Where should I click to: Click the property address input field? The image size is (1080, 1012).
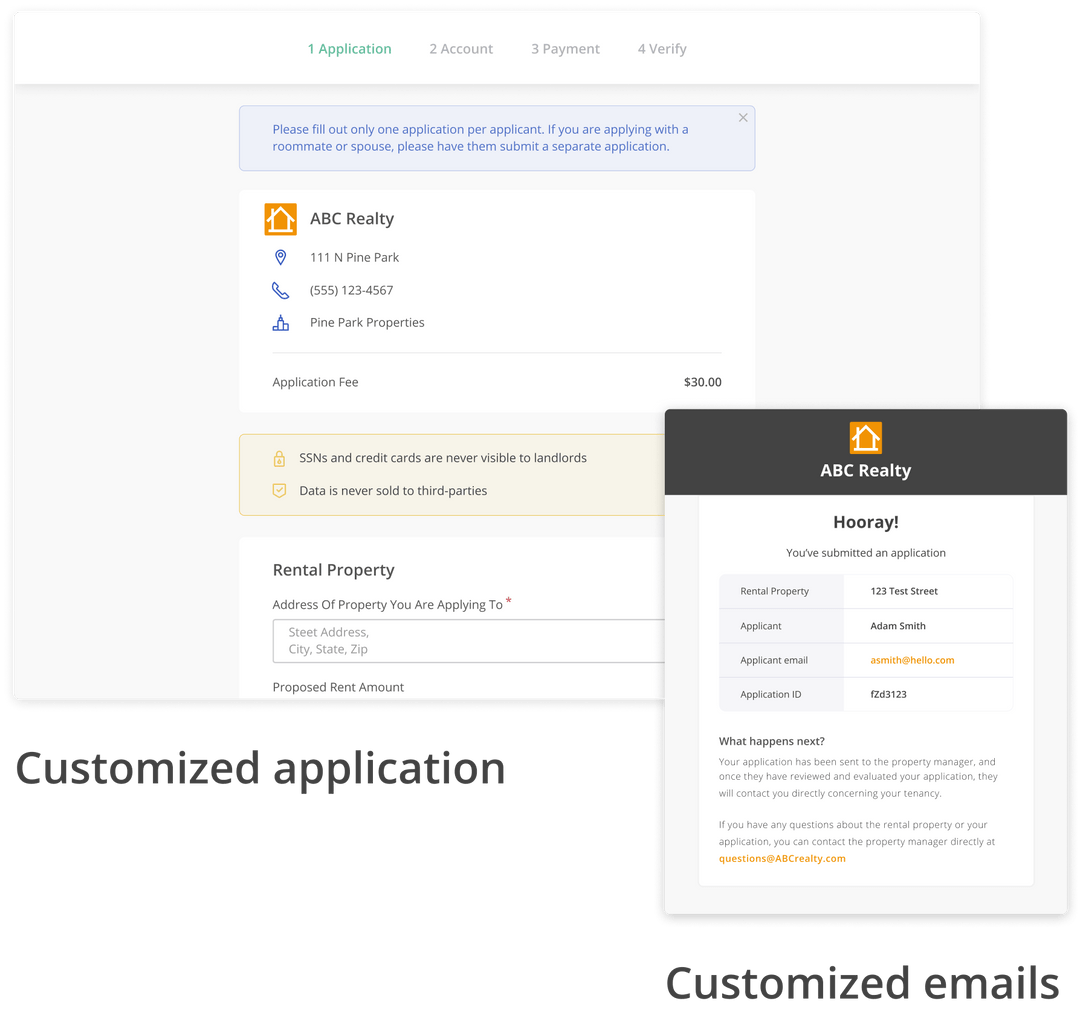[450, 640]
